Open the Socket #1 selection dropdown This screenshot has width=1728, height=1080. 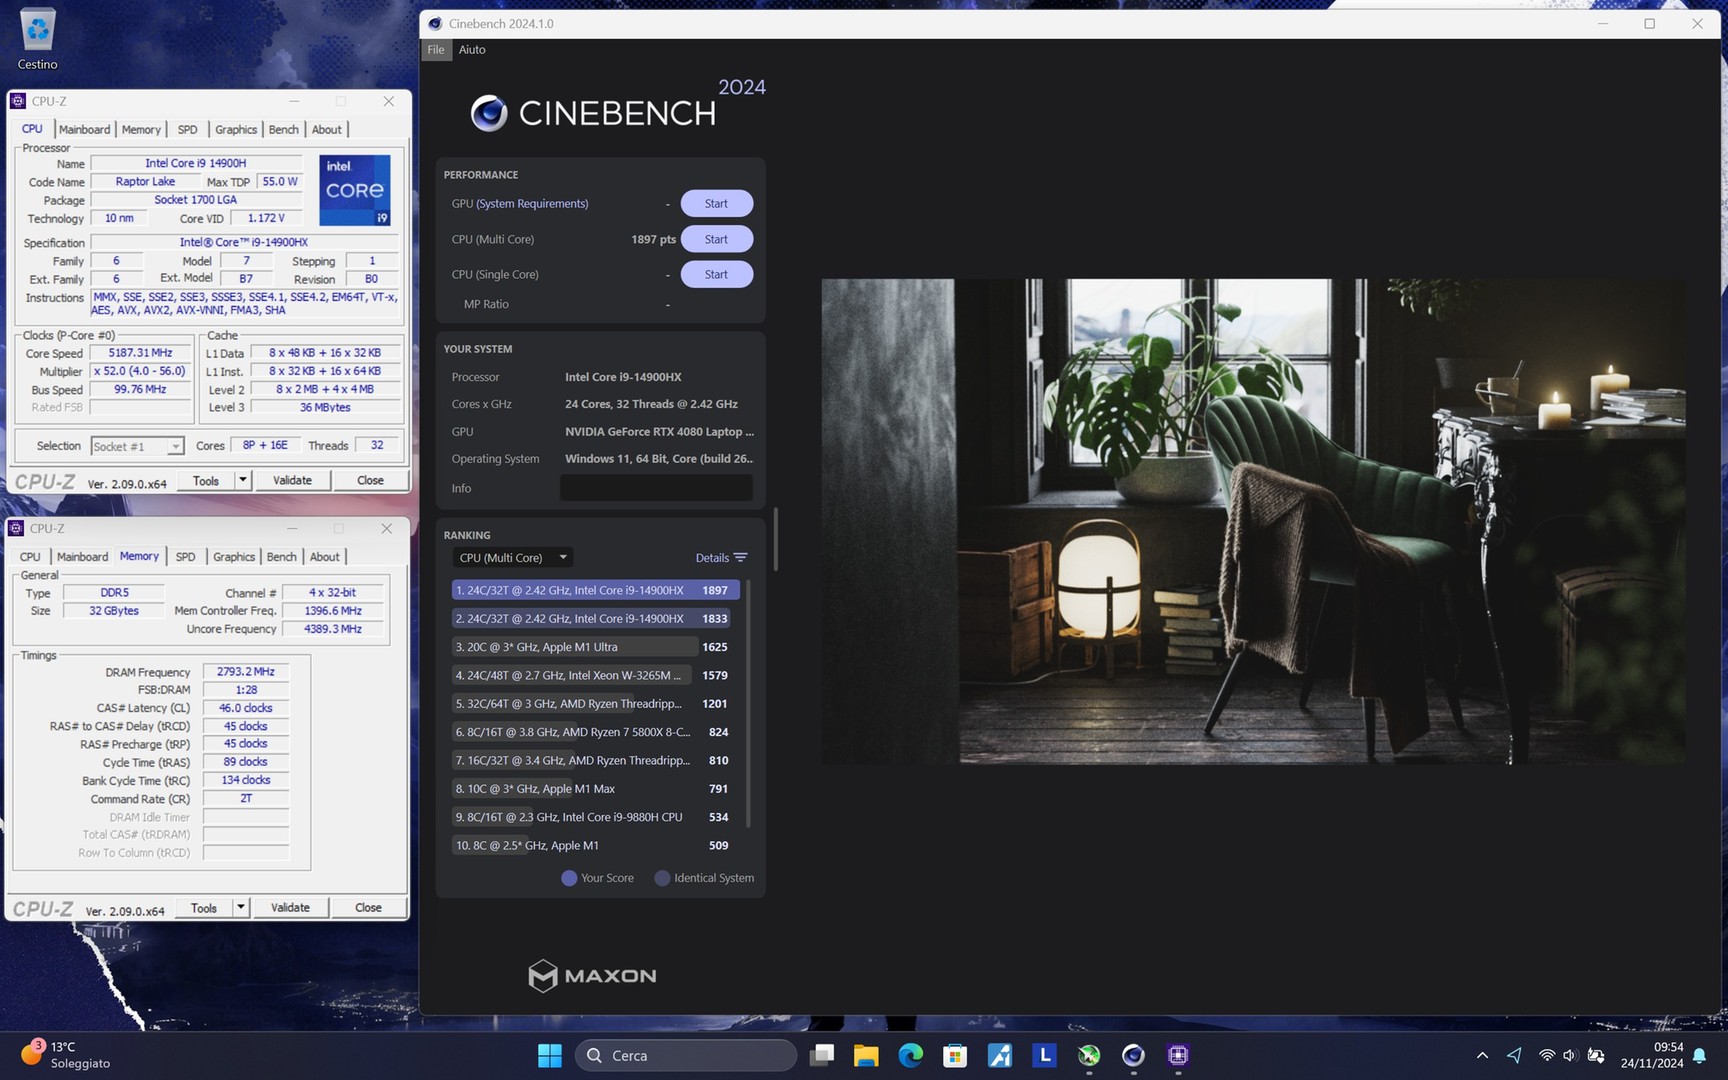tap(137, 446)
